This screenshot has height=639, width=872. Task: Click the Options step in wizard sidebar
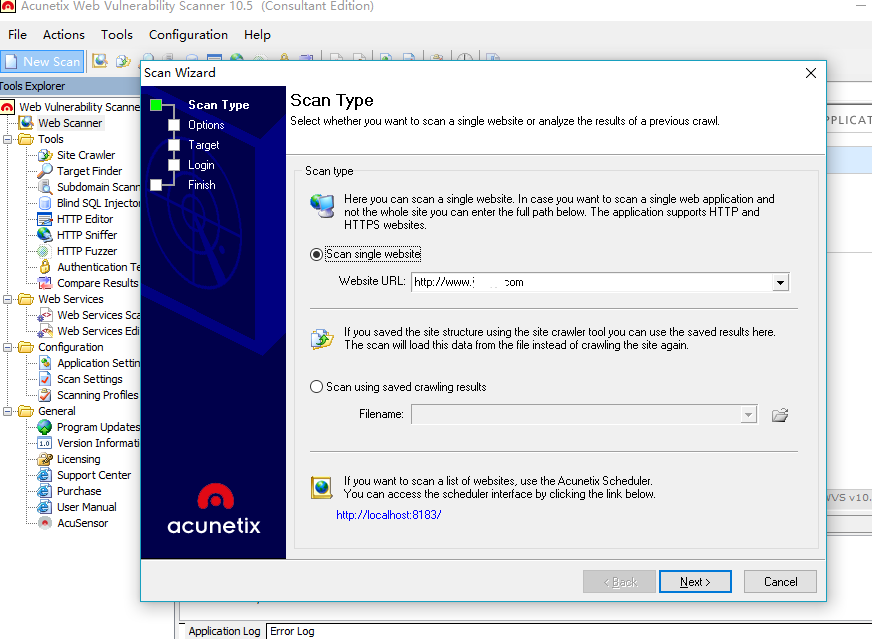click(206, 125)
